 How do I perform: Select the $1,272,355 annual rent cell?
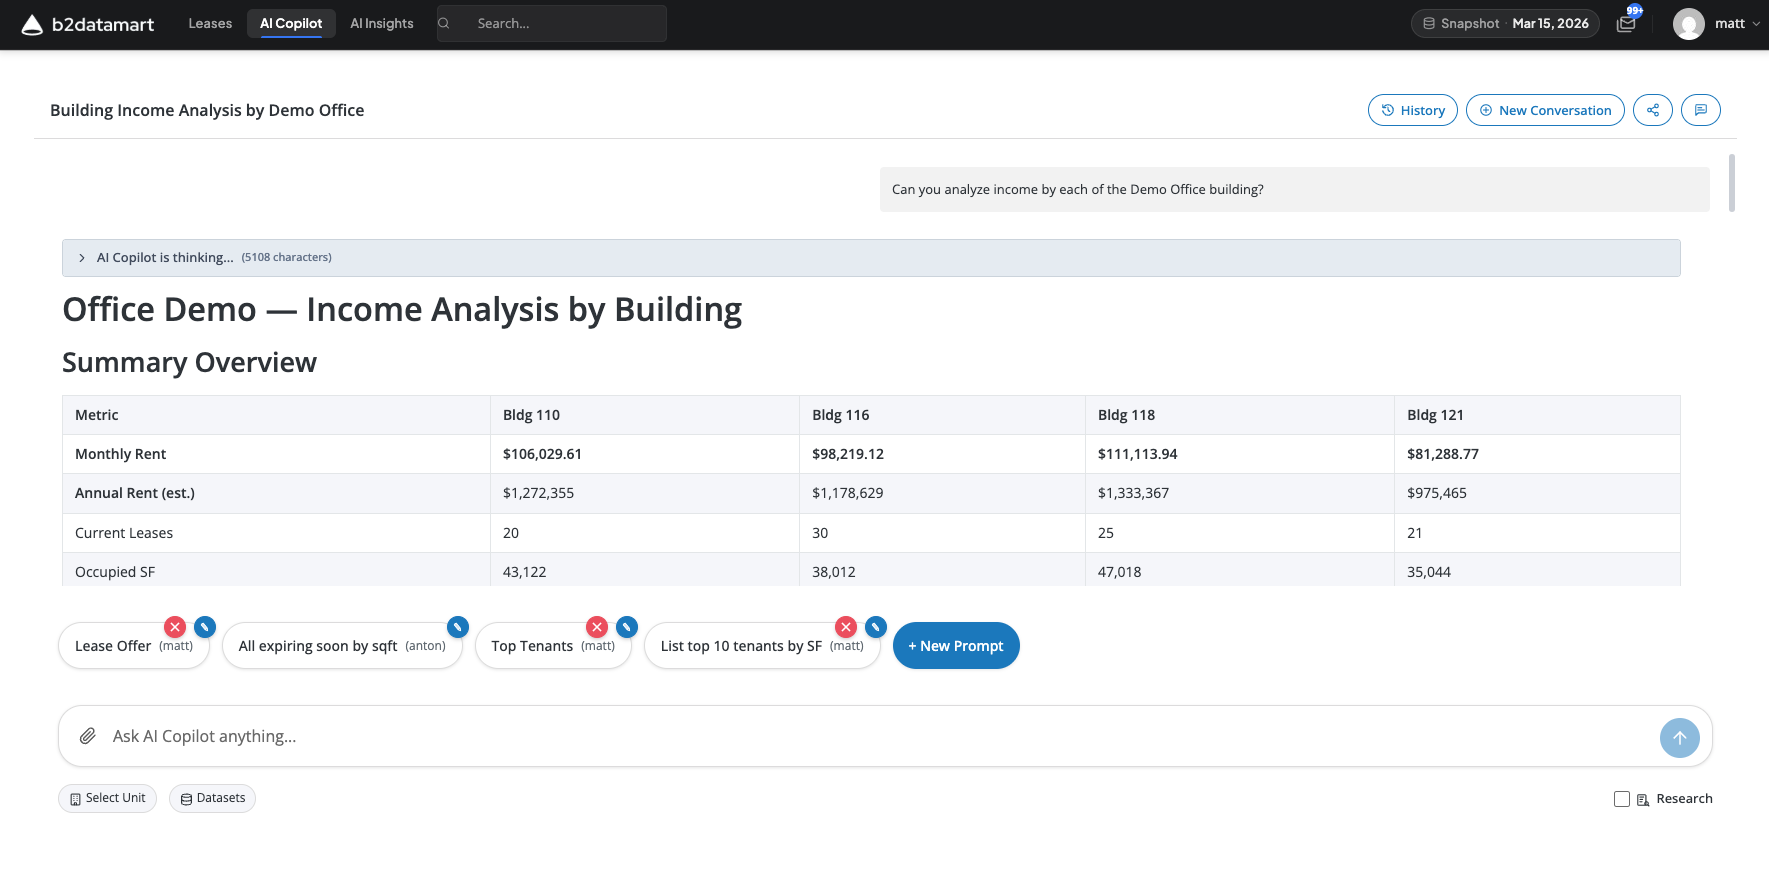click(x=645, y=493)
